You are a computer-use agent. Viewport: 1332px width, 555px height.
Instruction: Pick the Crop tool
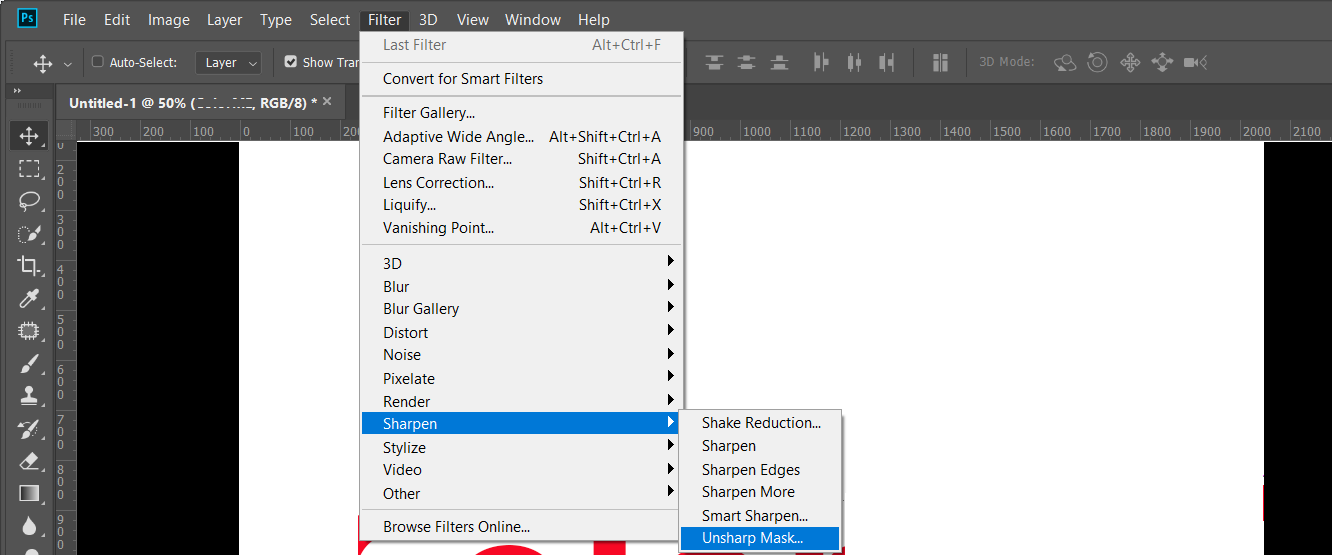coord(29,266)
